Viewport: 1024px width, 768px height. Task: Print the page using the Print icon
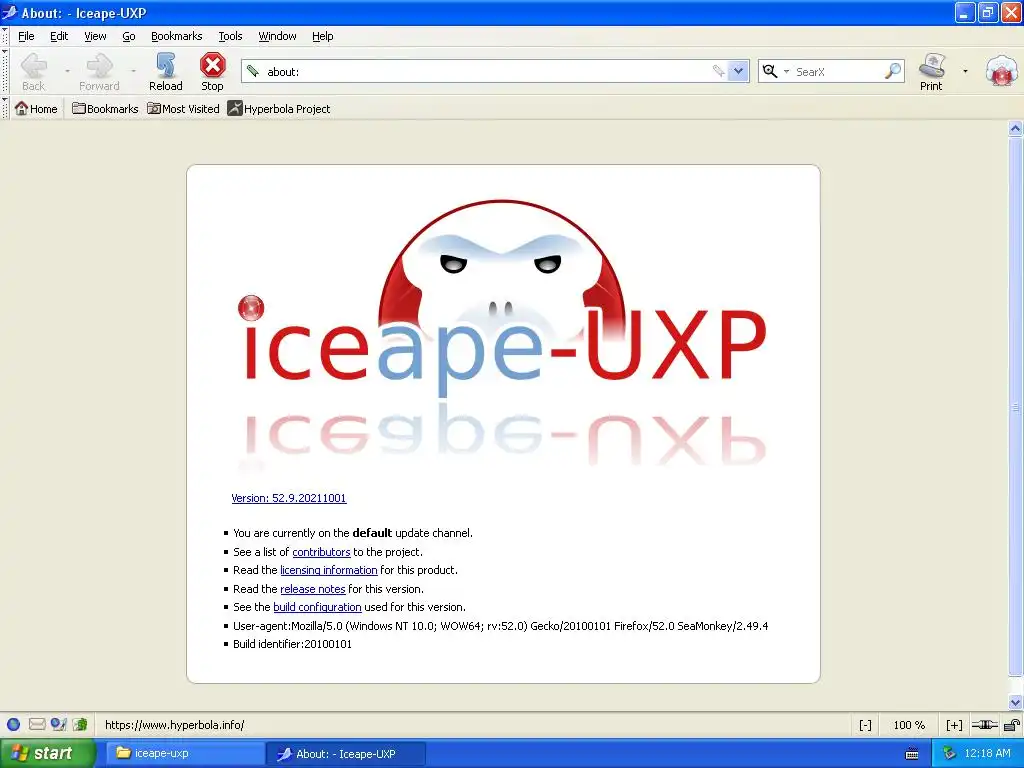click(x=931, y=72)
